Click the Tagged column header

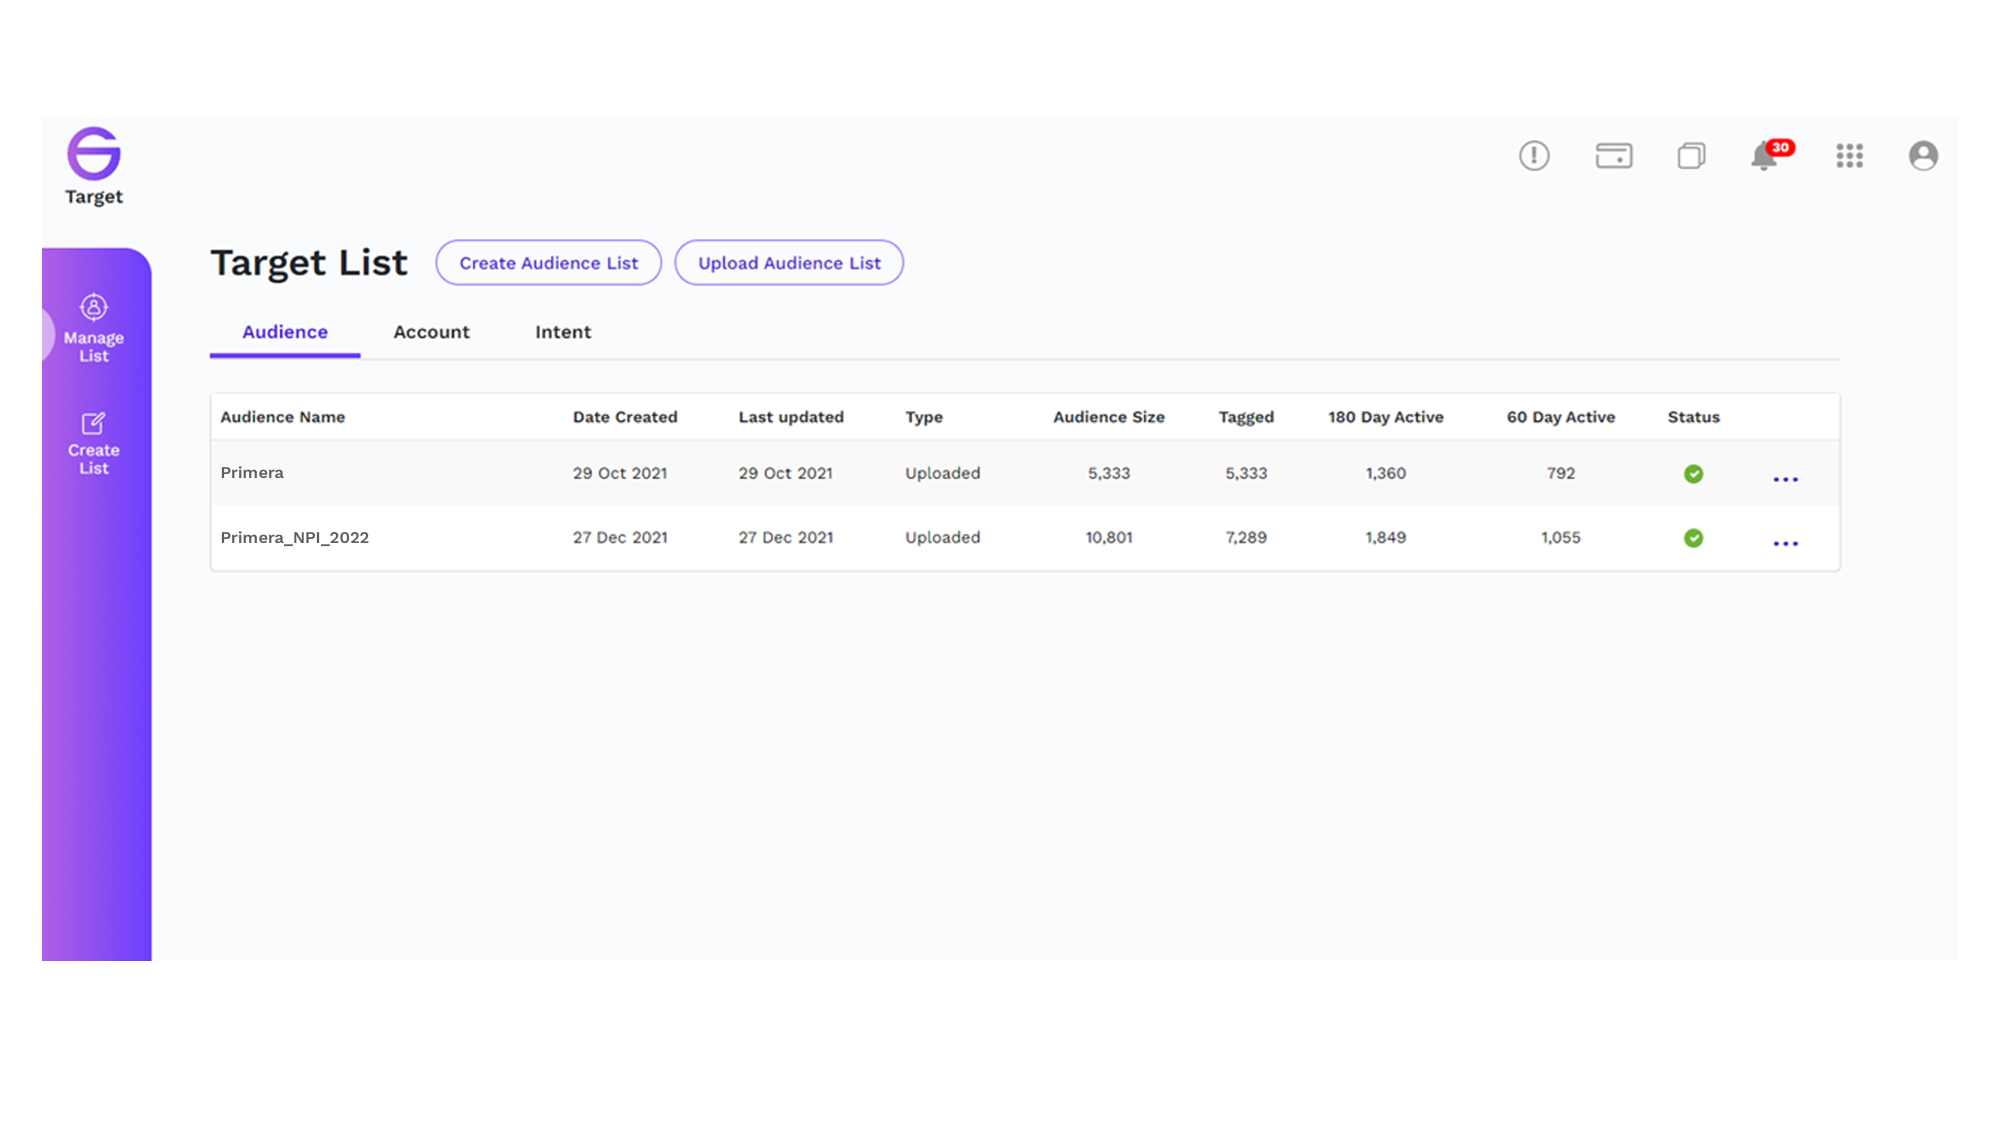coord(1246,417)
